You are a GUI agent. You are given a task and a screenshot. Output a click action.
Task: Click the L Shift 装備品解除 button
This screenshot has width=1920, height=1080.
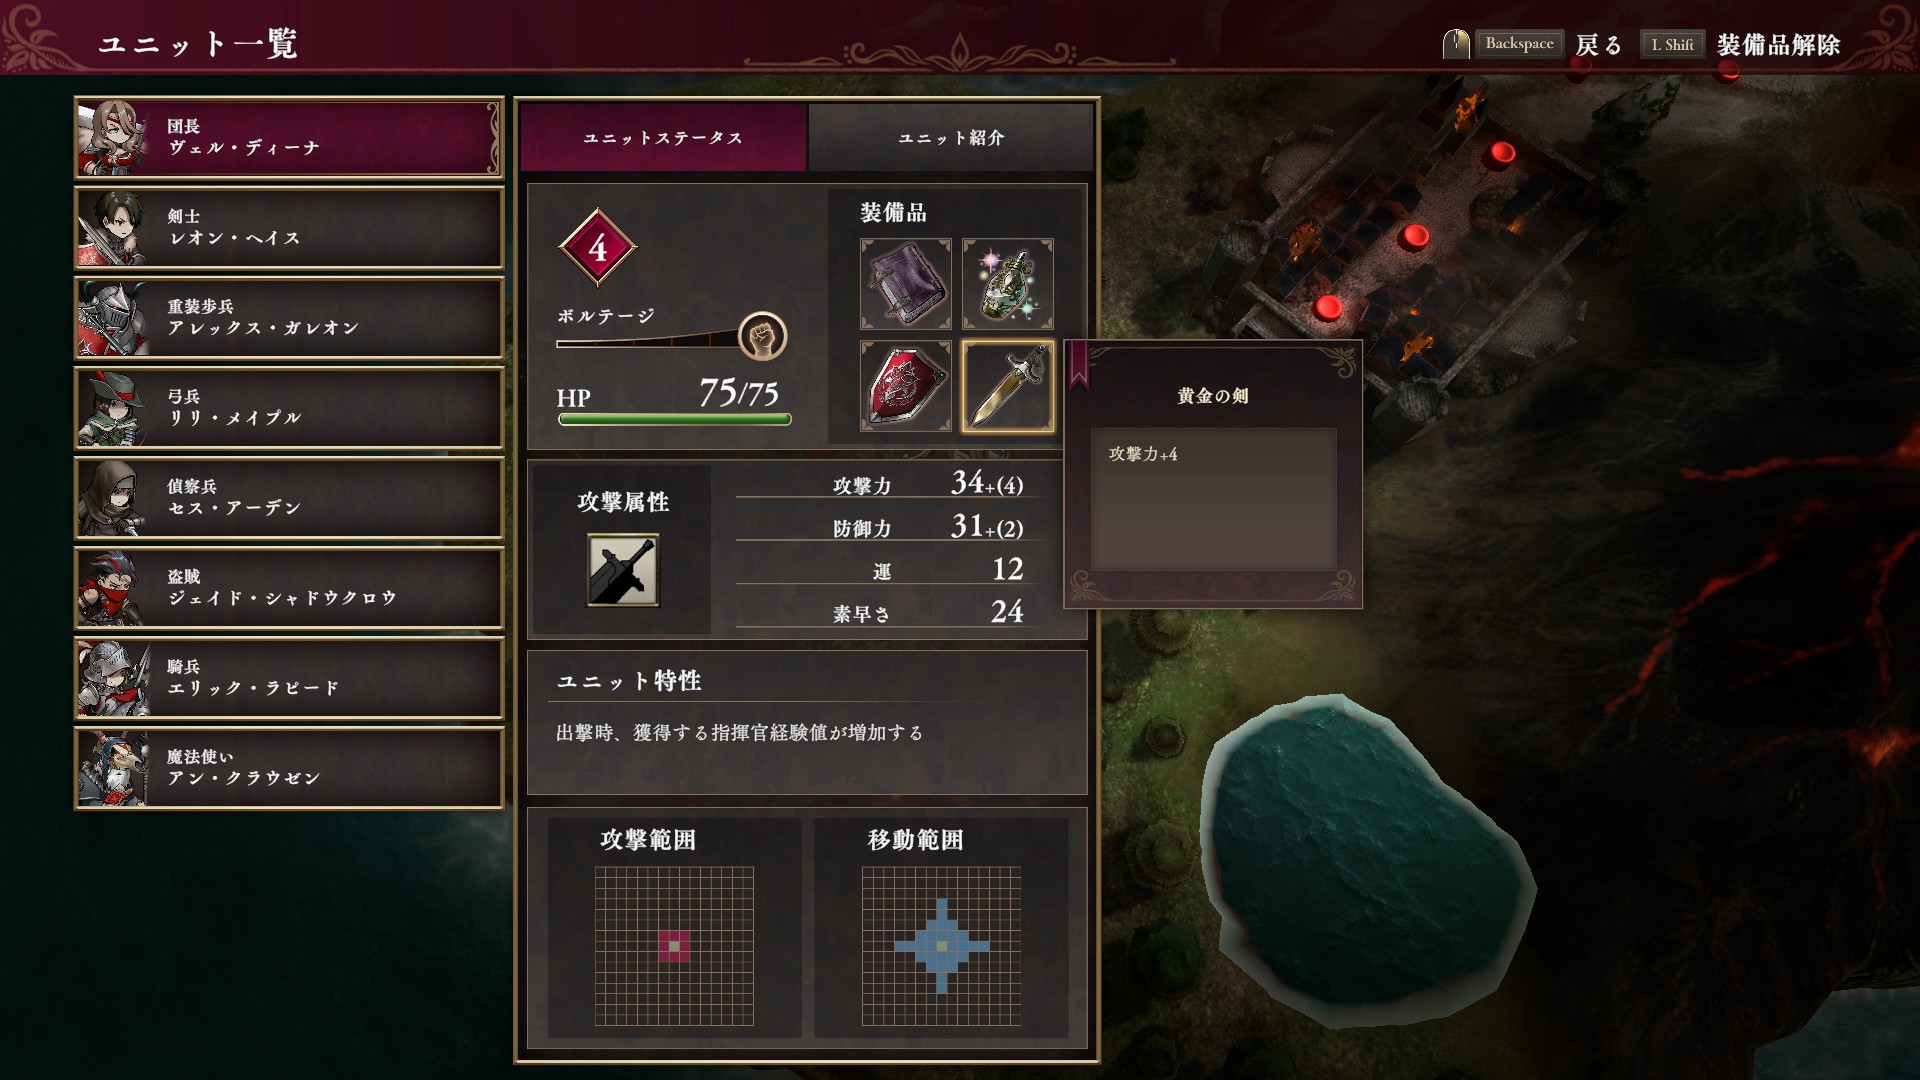(x=1741, y=44)
